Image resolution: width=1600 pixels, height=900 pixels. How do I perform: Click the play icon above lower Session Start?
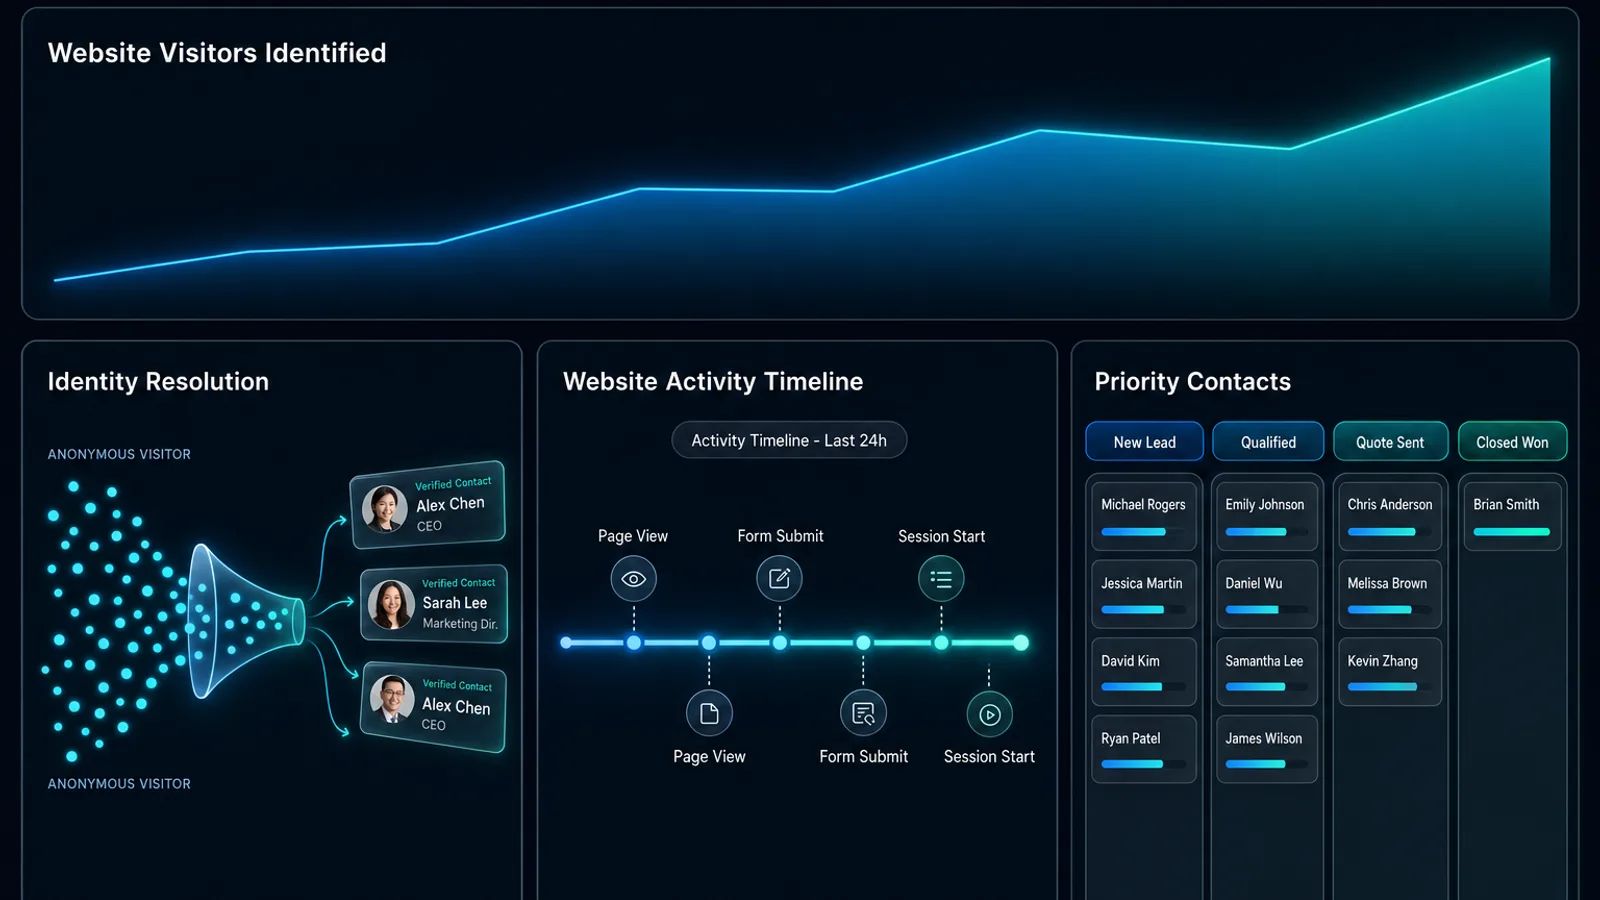click(990, 714)
